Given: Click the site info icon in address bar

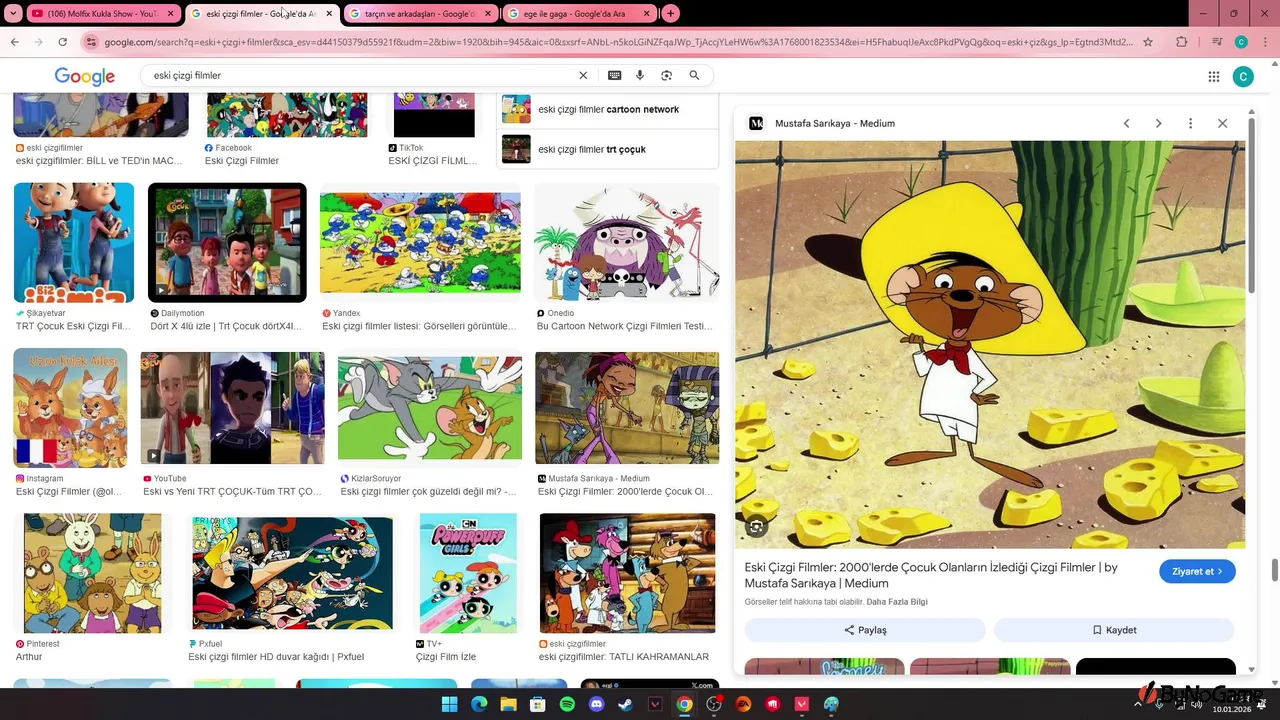Looking at the screenshot, I should coord(92,42).
